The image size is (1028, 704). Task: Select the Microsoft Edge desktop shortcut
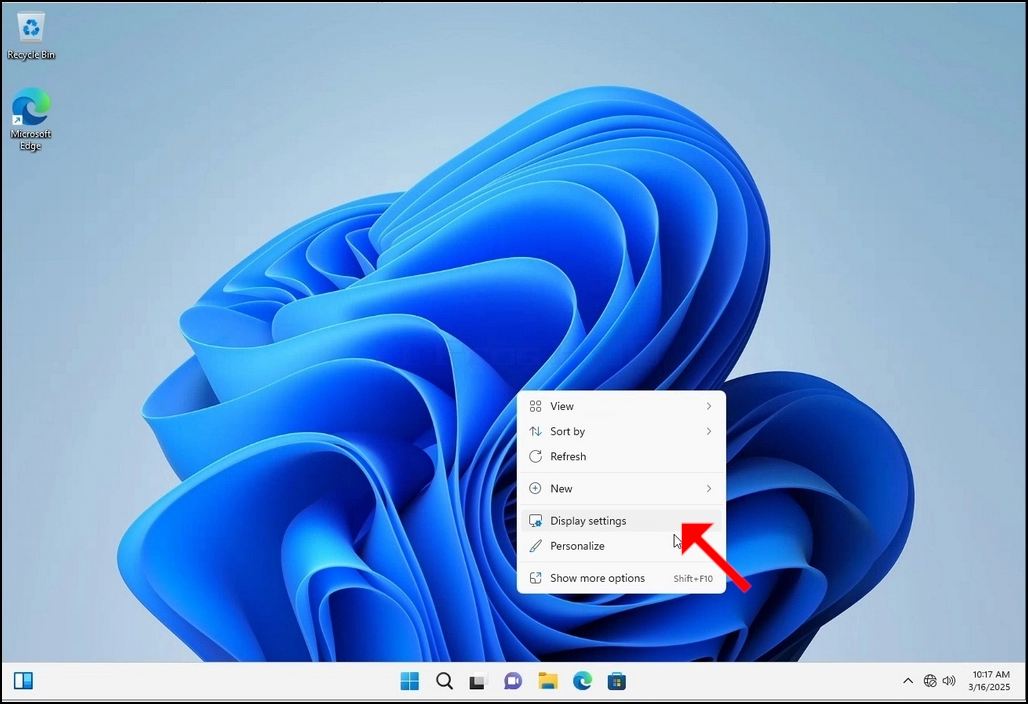(31, 119)
